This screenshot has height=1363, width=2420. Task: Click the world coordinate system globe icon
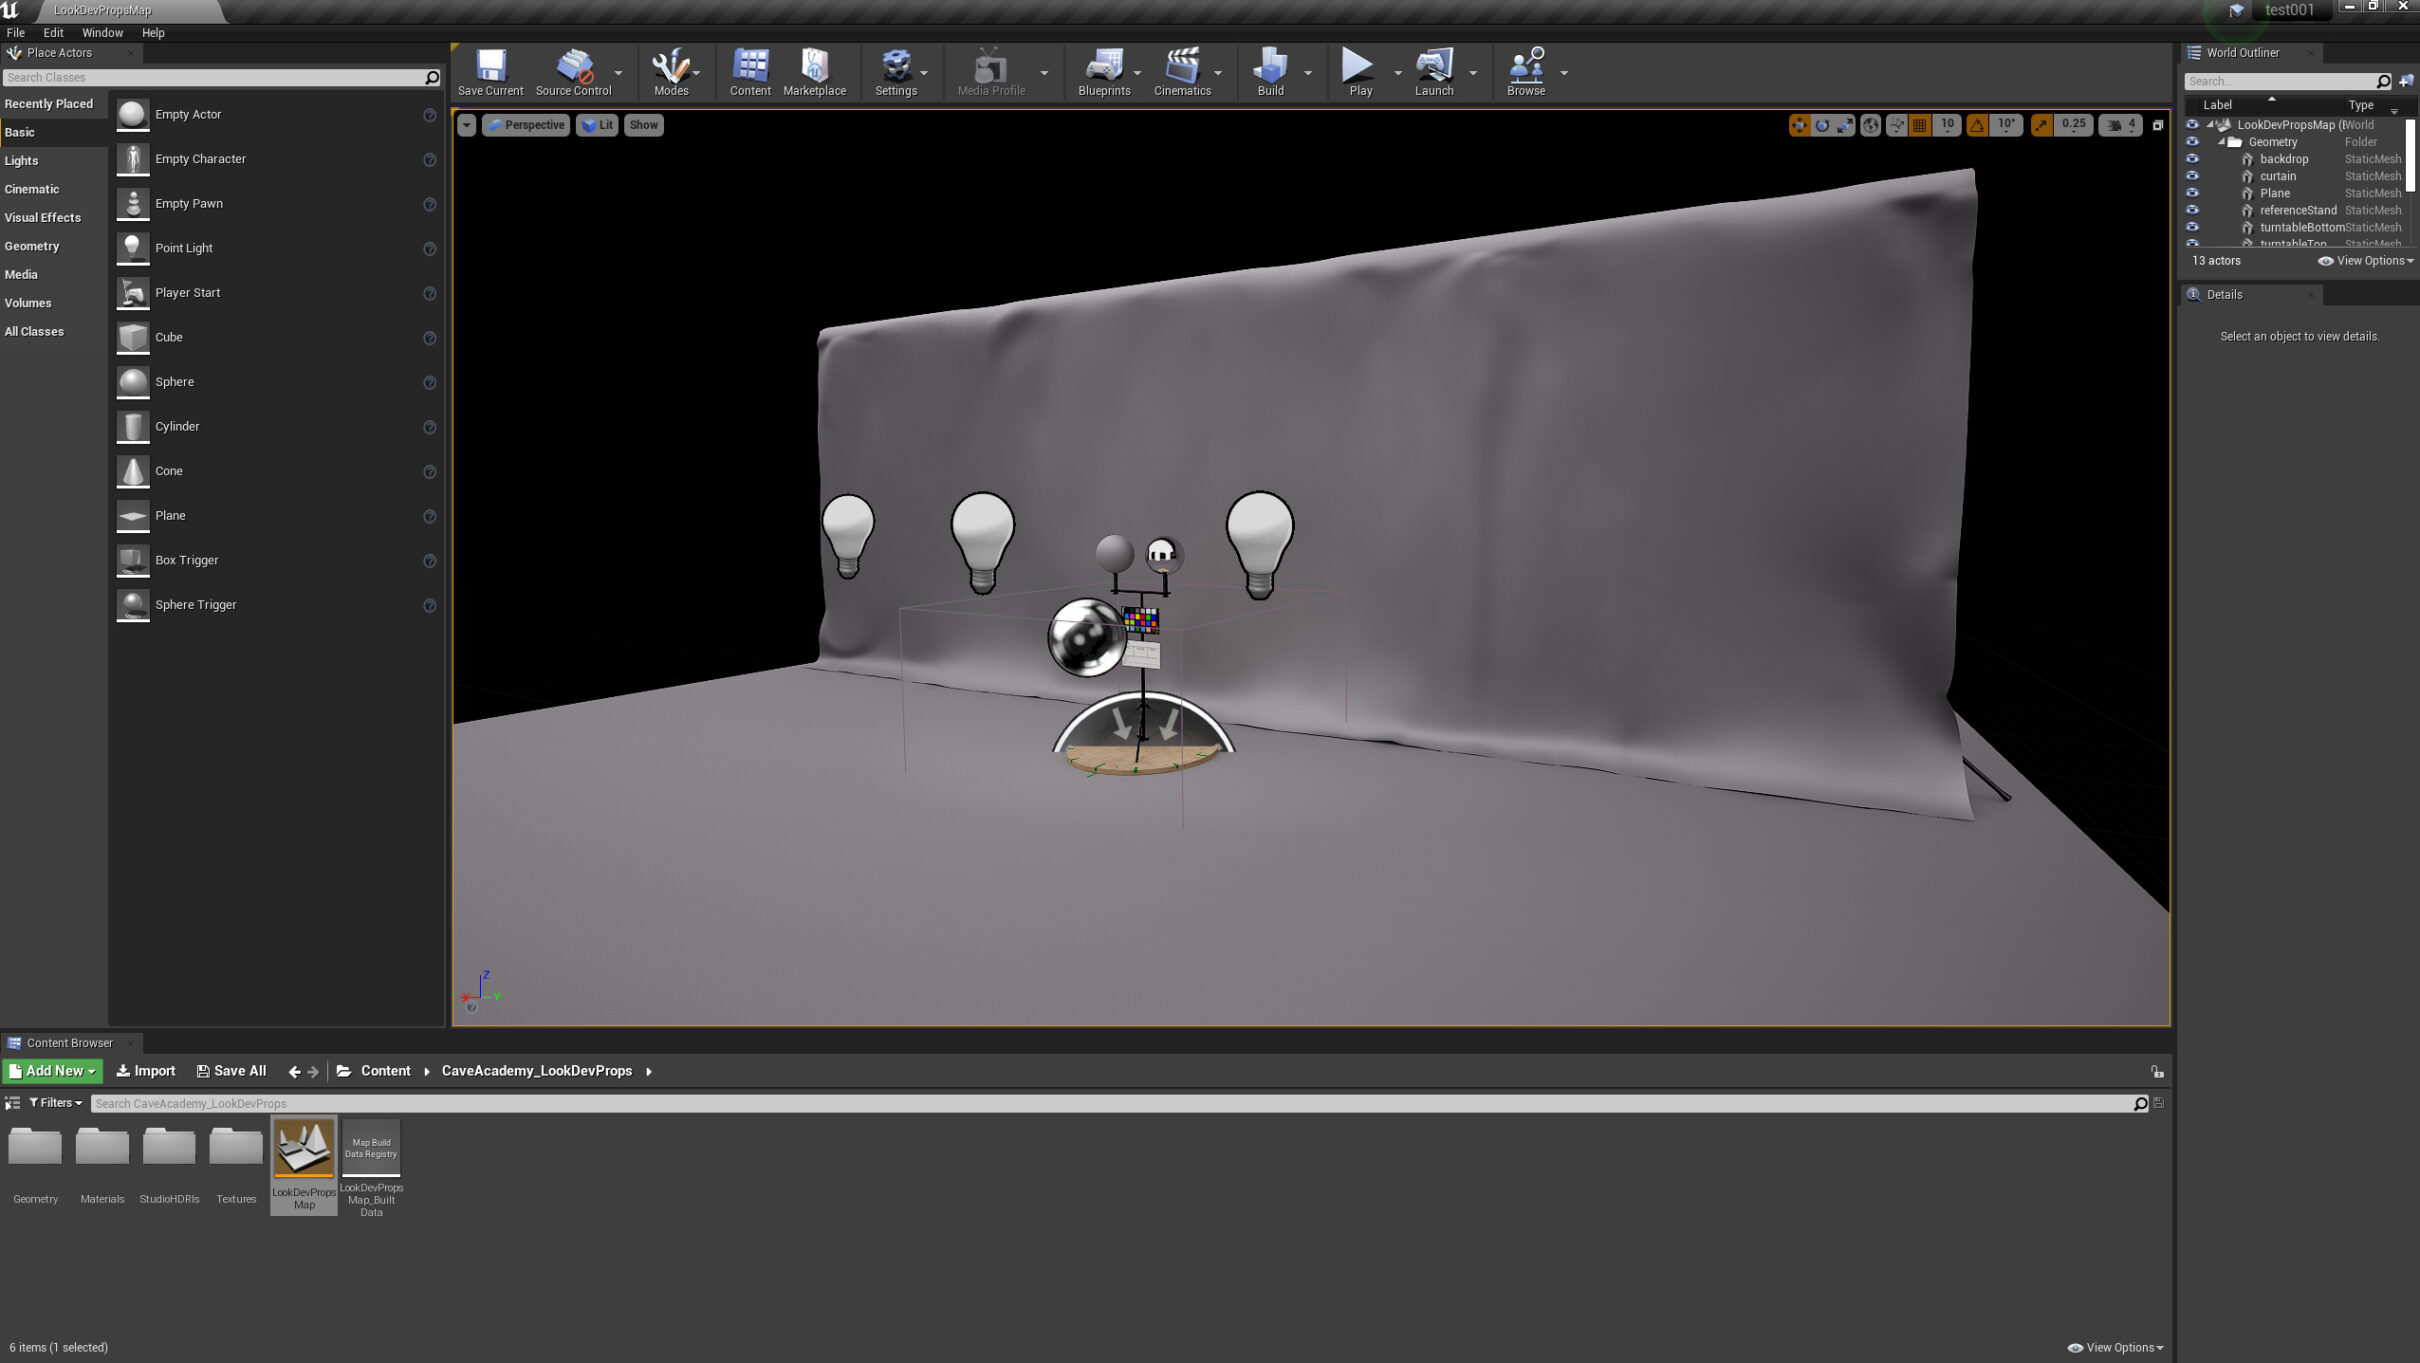click(1870, 125)
